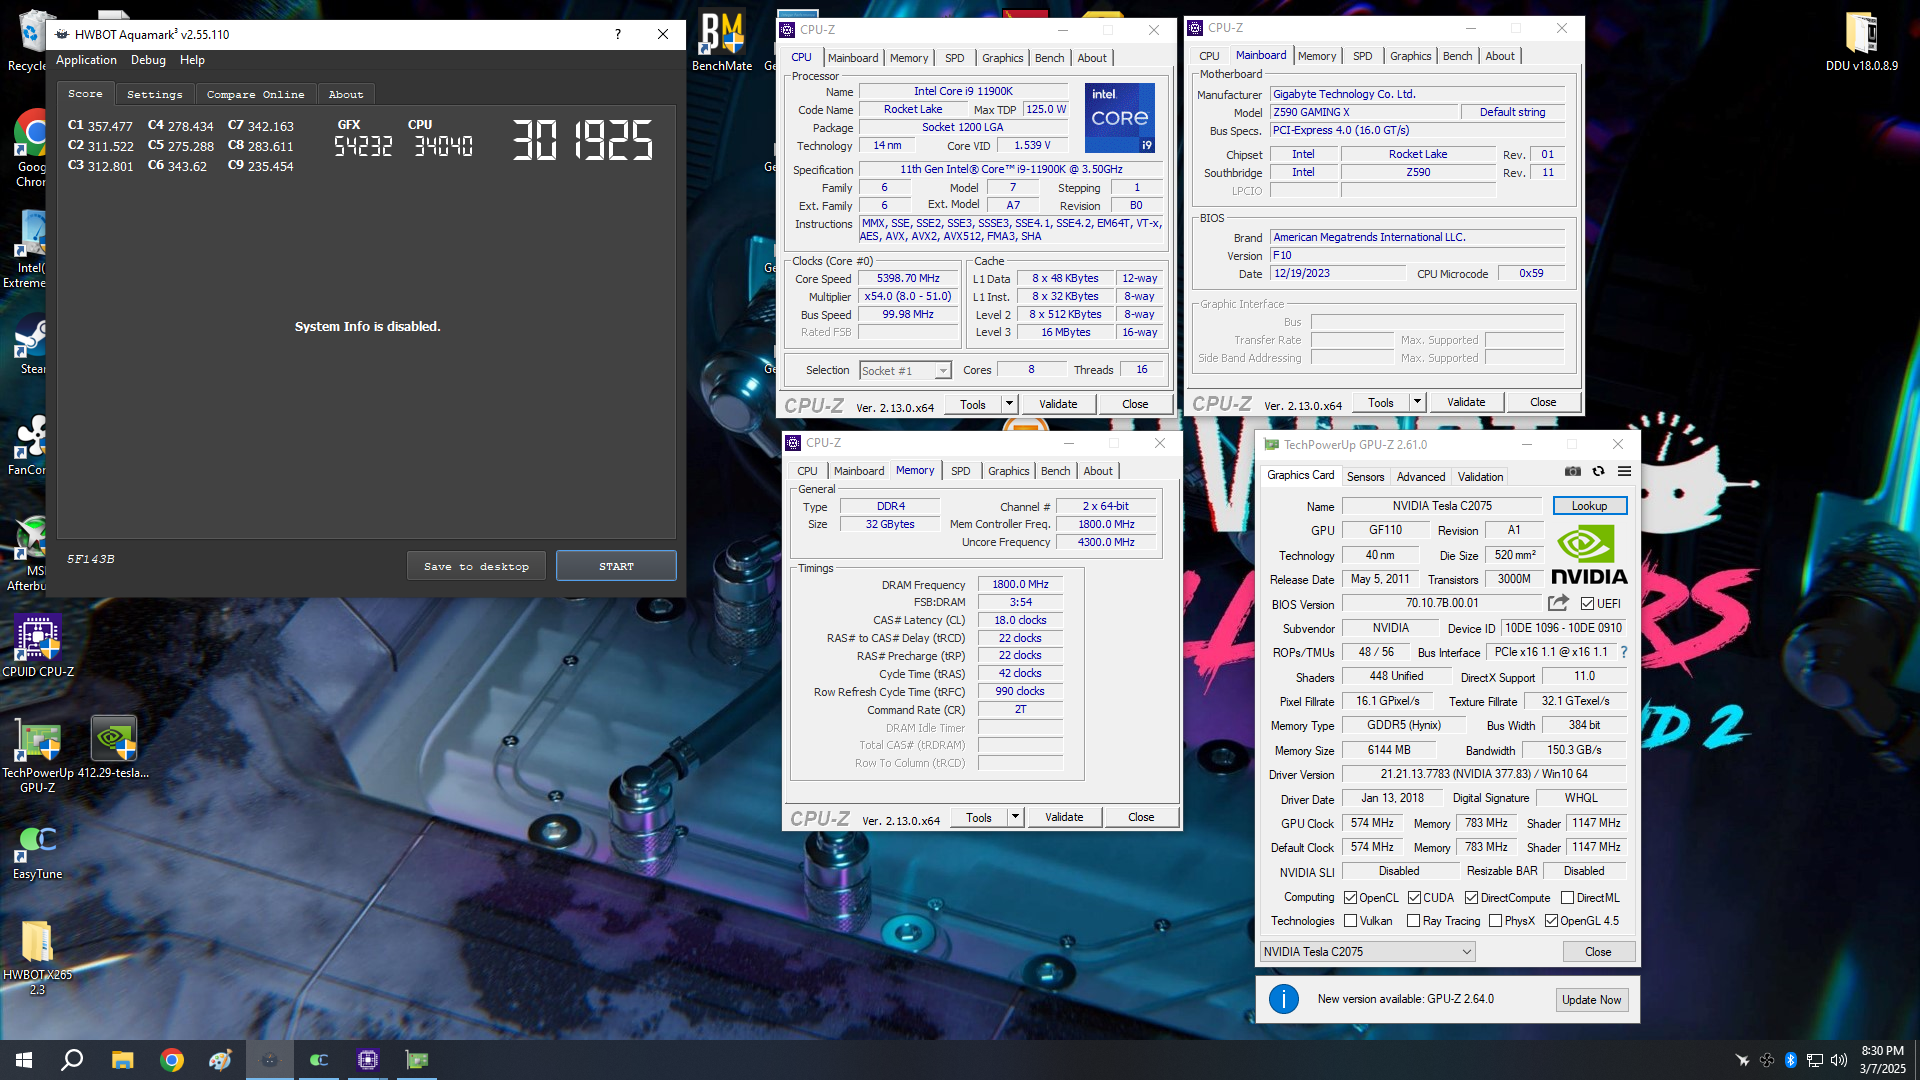
Task: Click GPU name field NVIDIA Tesla C2075
Action: point(1441,506)
